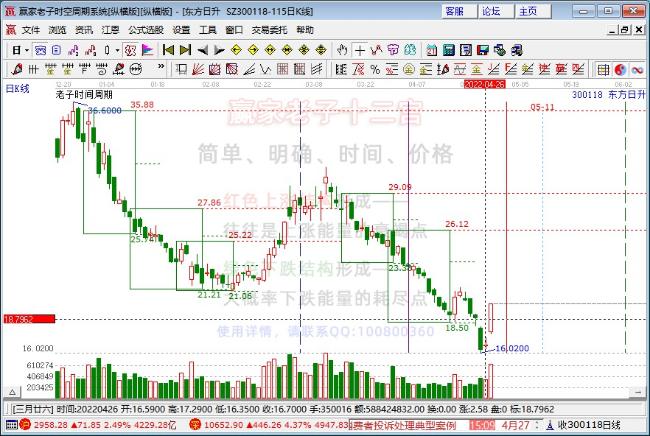The width and height of the screenshot is (650, 436).
Task: Click the 29.09 price label
Action: point(400,187)
